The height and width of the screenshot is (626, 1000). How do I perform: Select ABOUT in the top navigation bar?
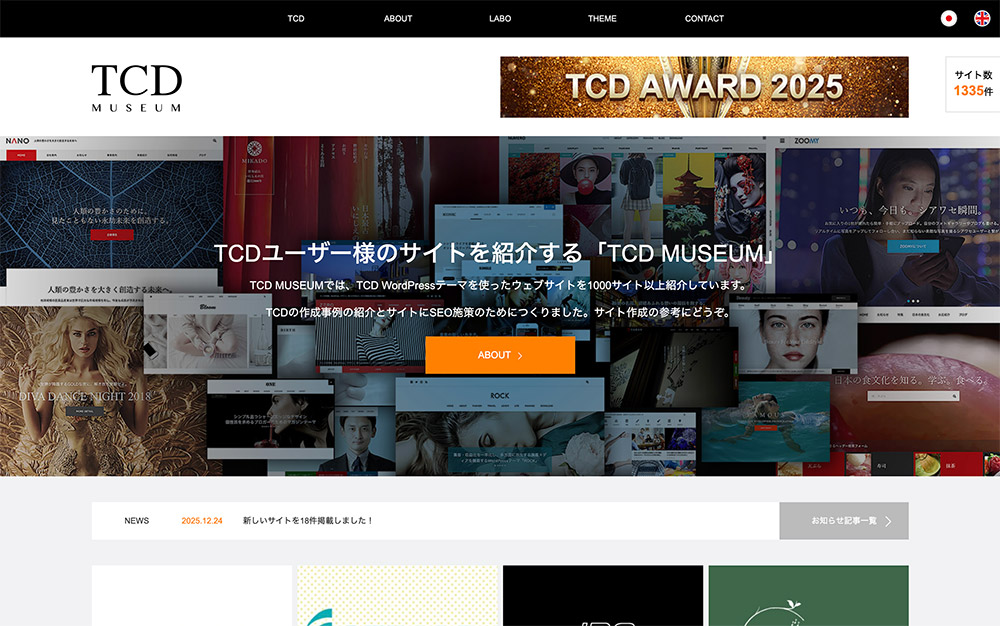tap(398, 18)
